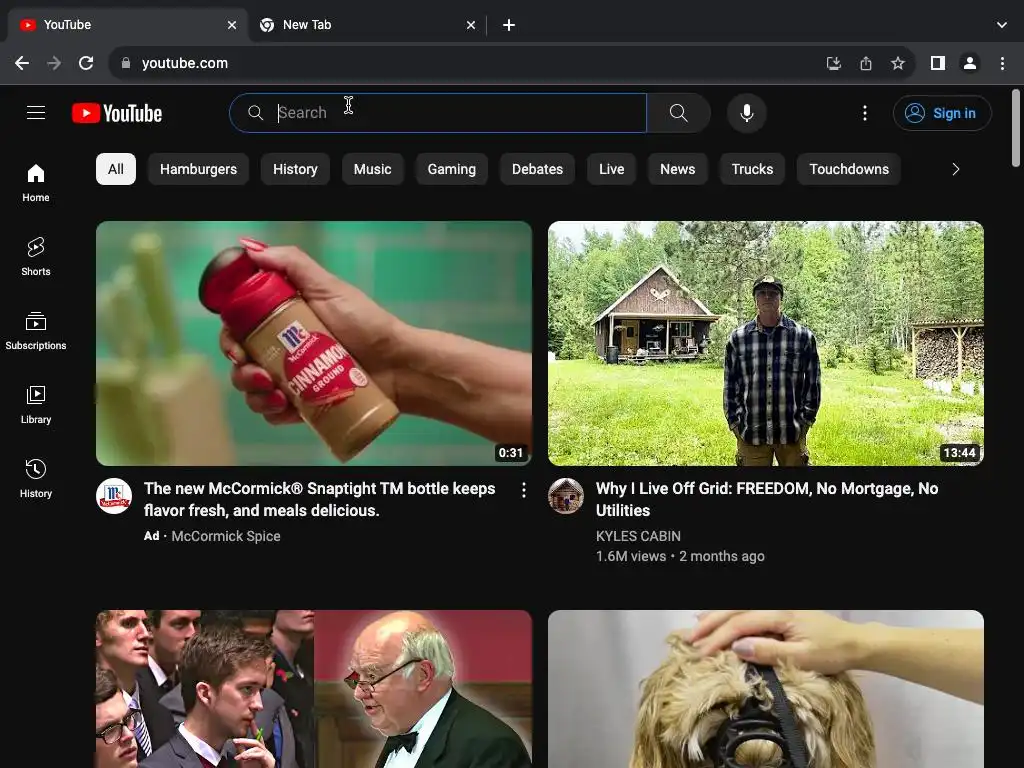Expand tab search dropdown arrow
The width and height of the screenshot is (1024, 768).
tap(1002, 25)
